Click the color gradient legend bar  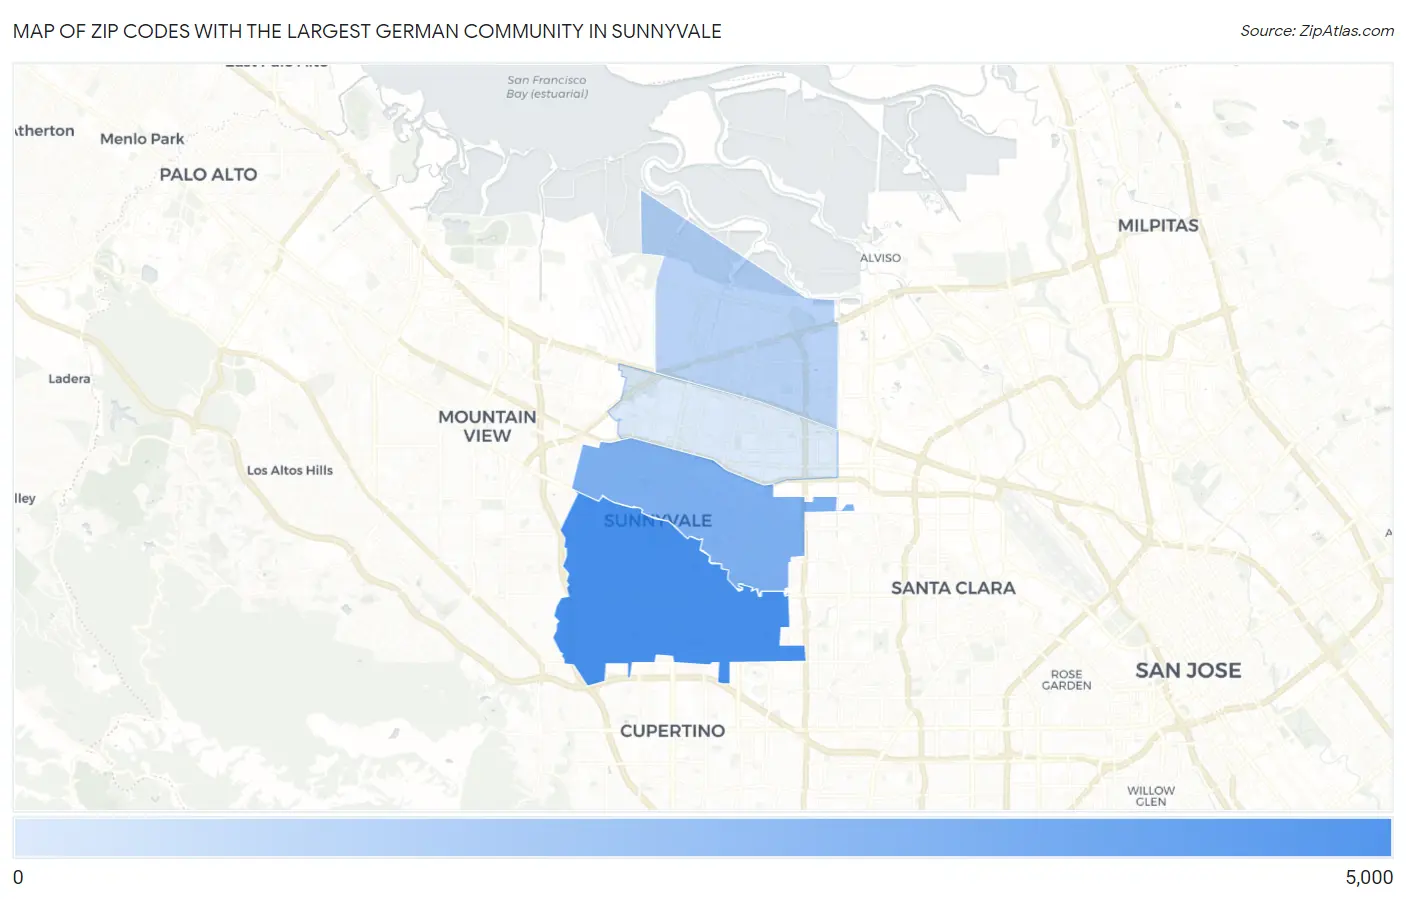click(703, 837)
